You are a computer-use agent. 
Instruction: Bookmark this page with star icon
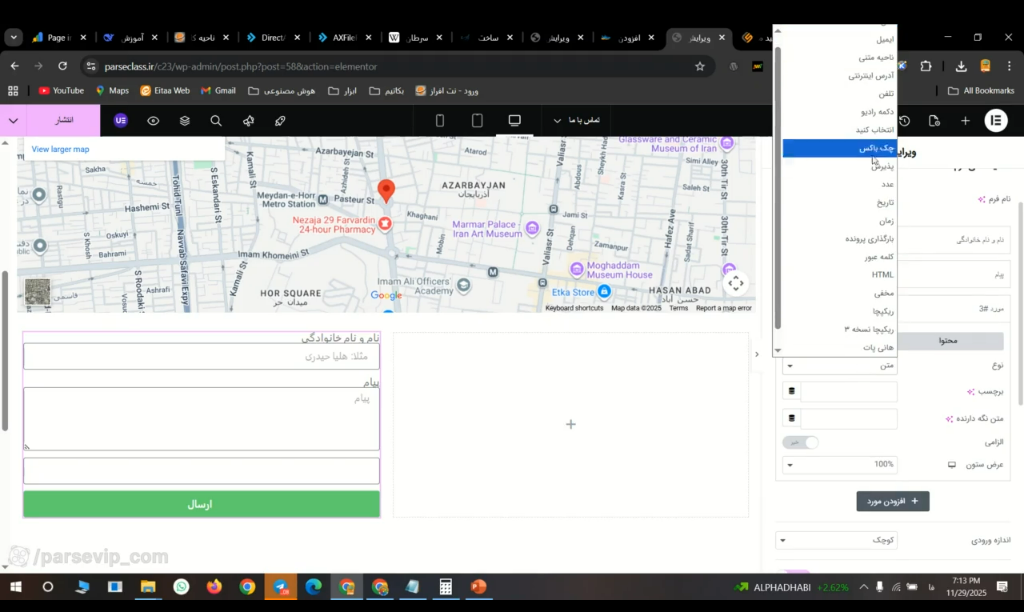[700, 67]
